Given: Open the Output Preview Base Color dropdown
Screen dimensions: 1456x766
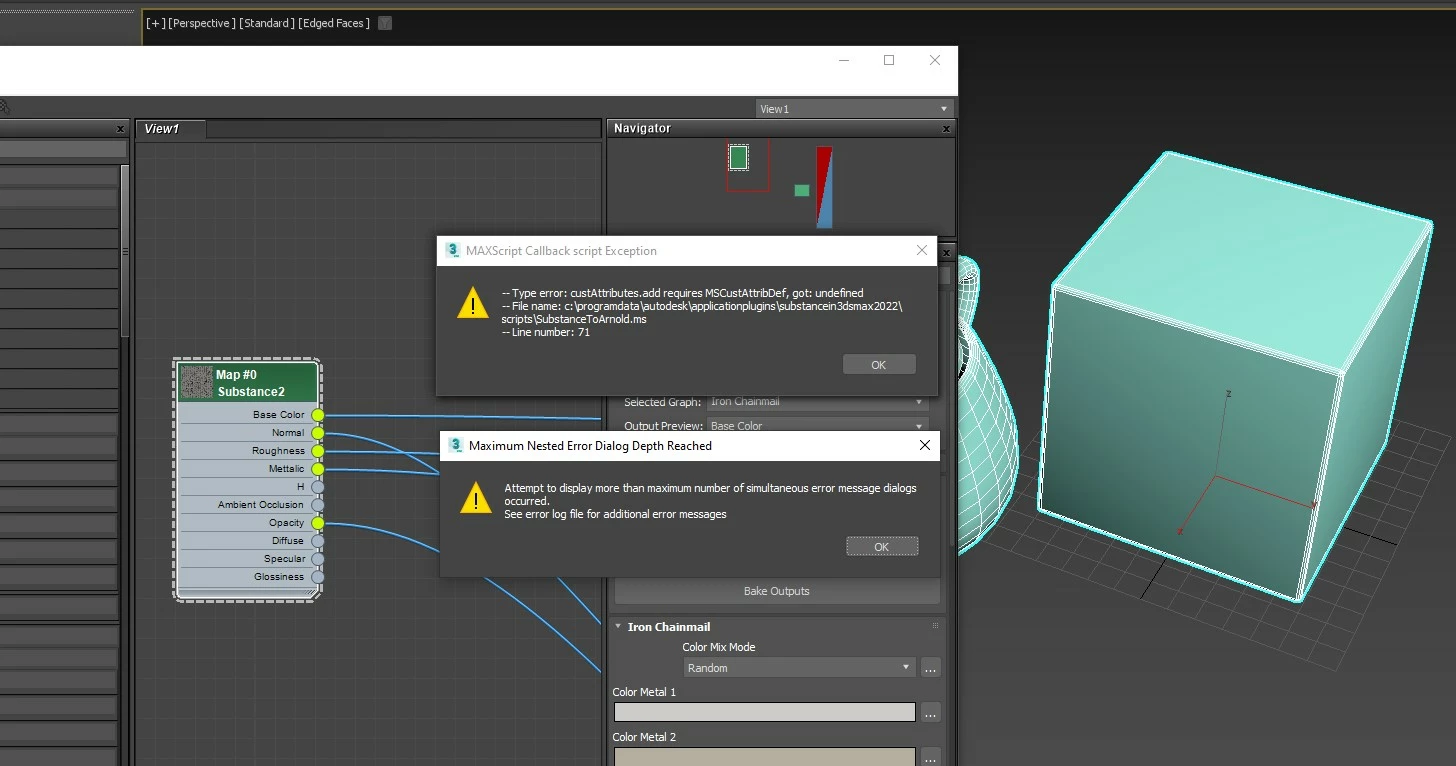Looking at the screenshot, I should pos(818,426).
